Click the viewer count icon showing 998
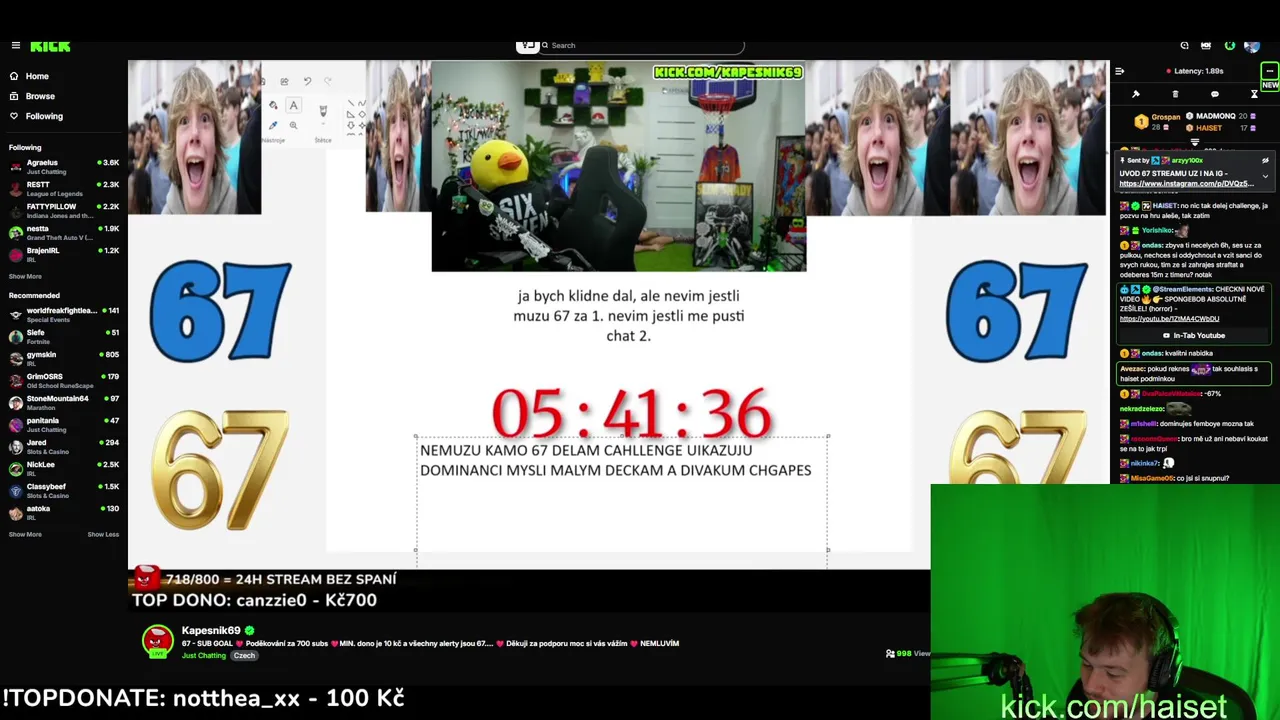 [890, 653]
